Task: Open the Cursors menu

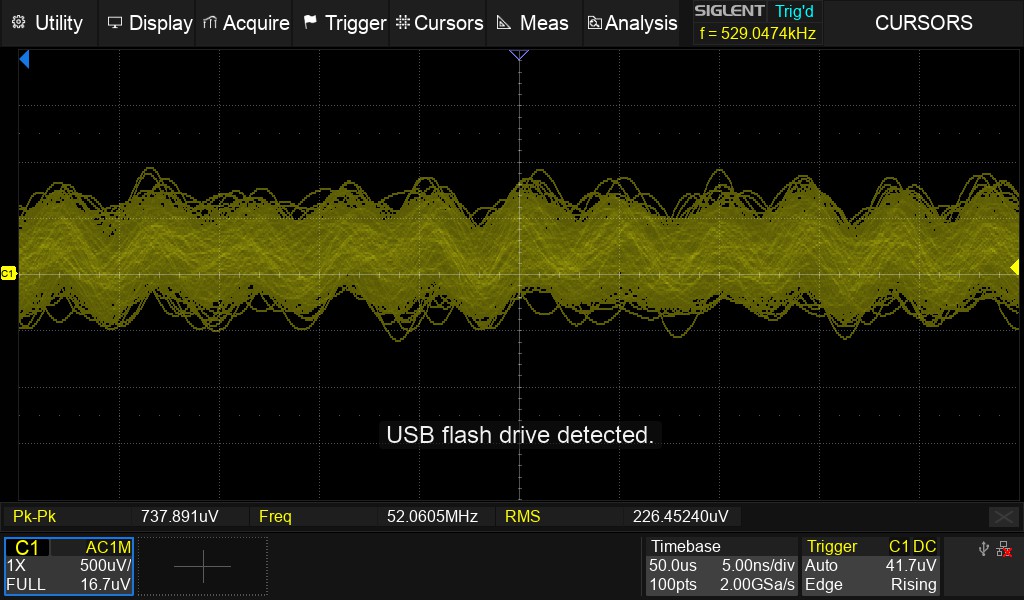Action: 439,23
